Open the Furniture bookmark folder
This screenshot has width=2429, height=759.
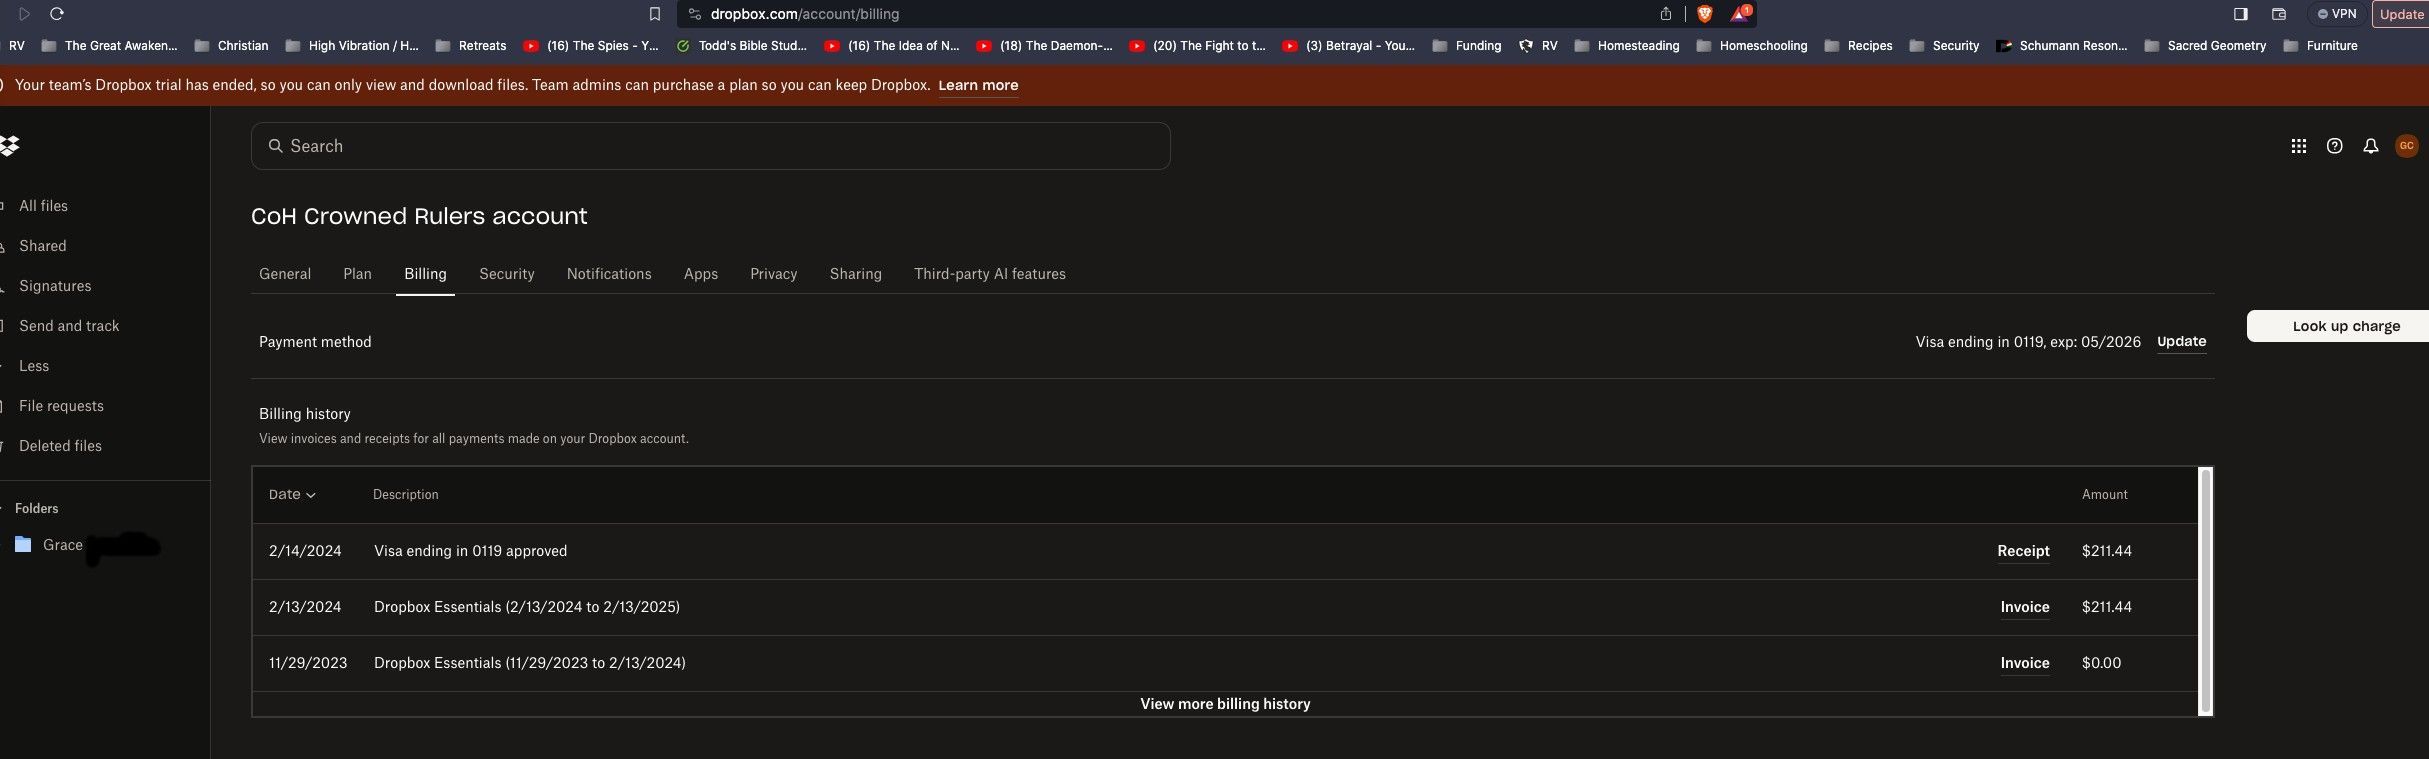tap(2320, 46)
